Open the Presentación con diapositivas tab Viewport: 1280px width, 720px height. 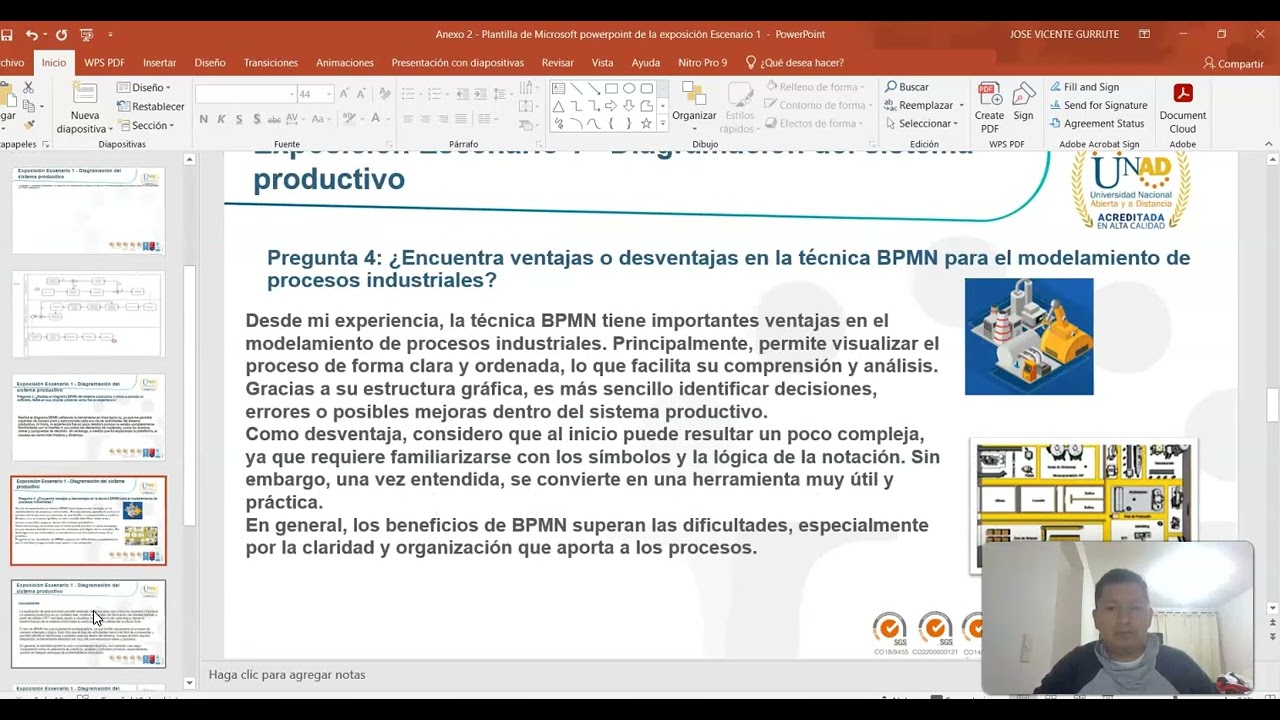458,63
